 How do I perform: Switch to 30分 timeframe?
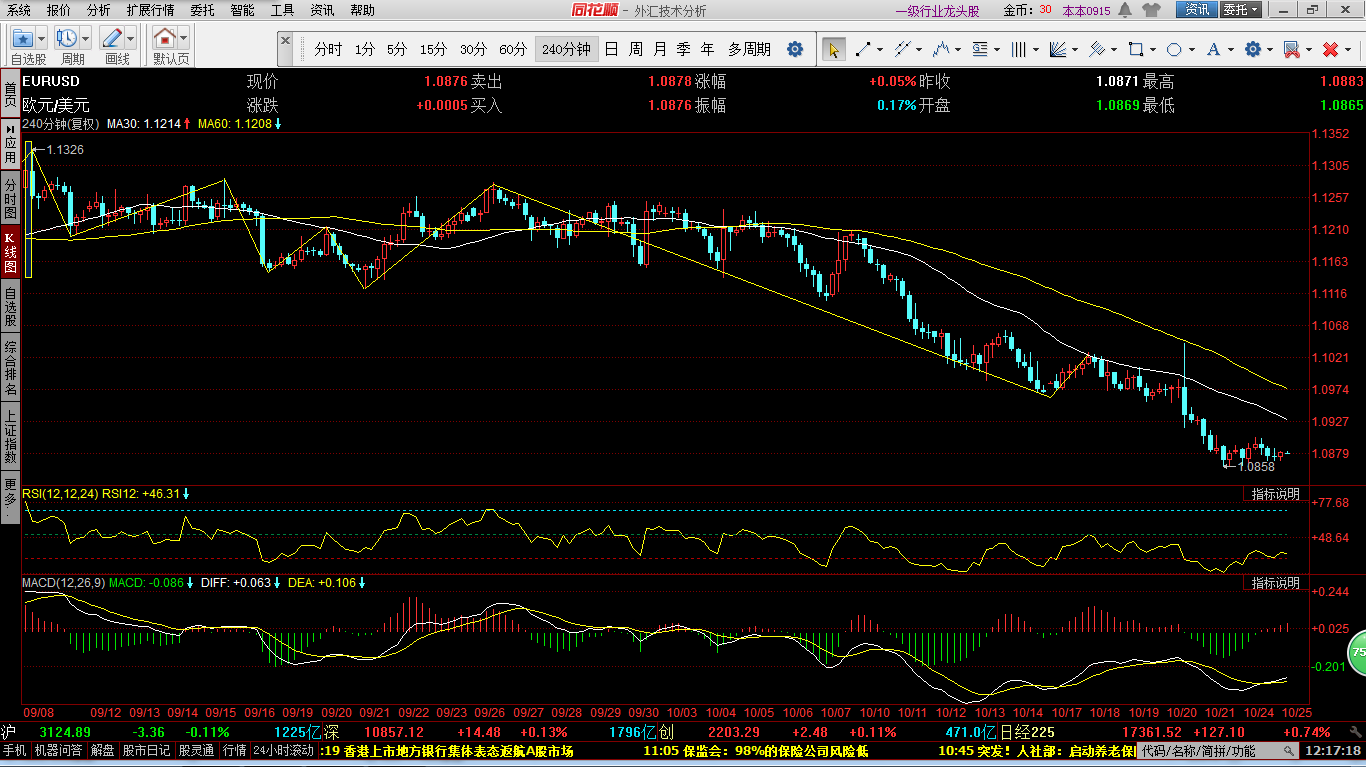[x=473, y=49]
